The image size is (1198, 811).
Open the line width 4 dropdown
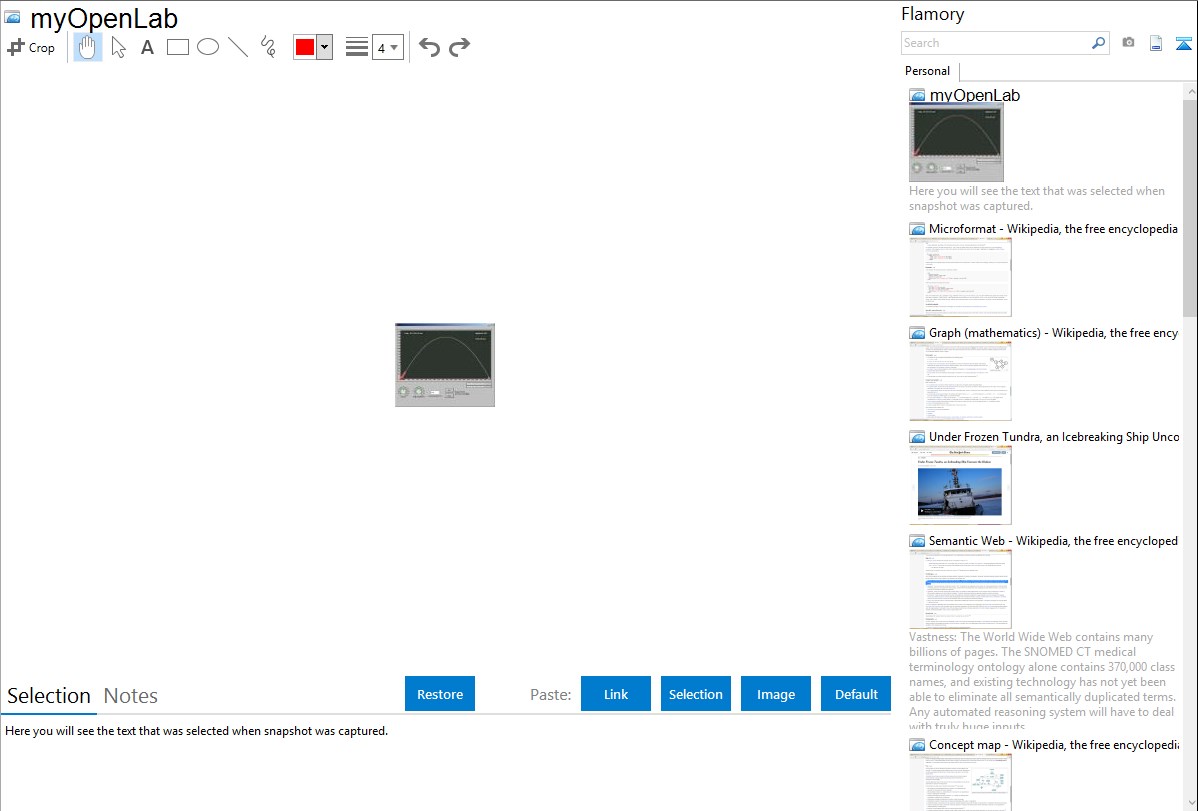point(387,47)
